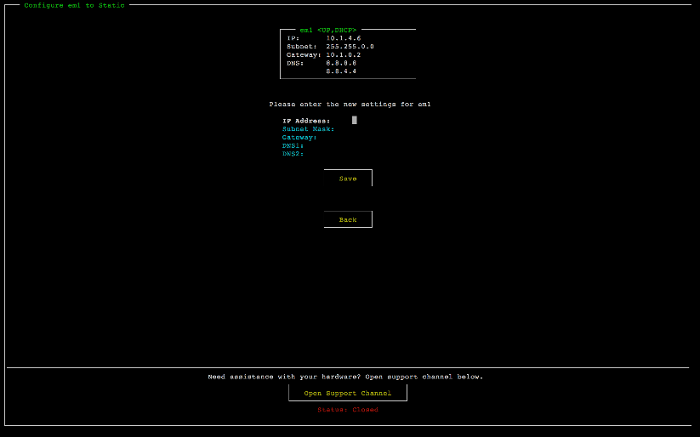Click the Configure em1 to Static title
This screenshot has width=700, height=437.
click(x=75, y=5)
